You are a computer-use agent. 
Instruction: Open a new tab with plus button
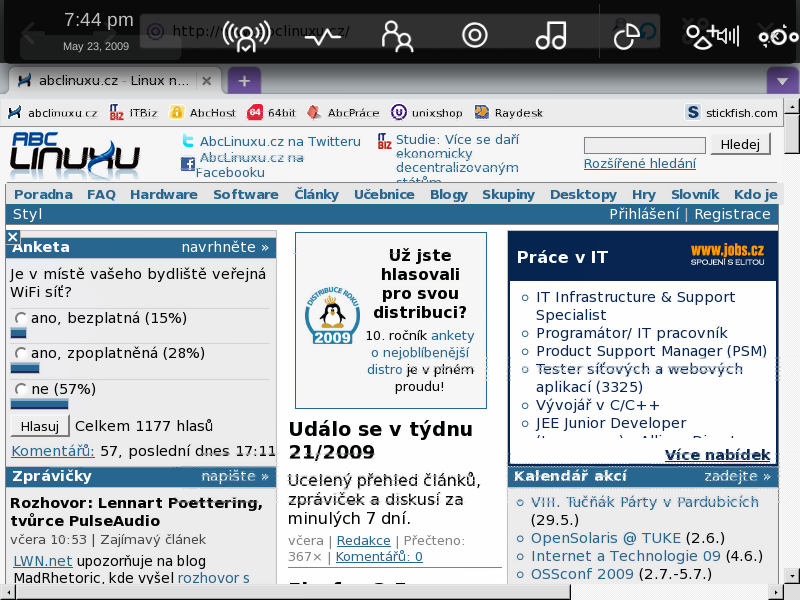244,81
